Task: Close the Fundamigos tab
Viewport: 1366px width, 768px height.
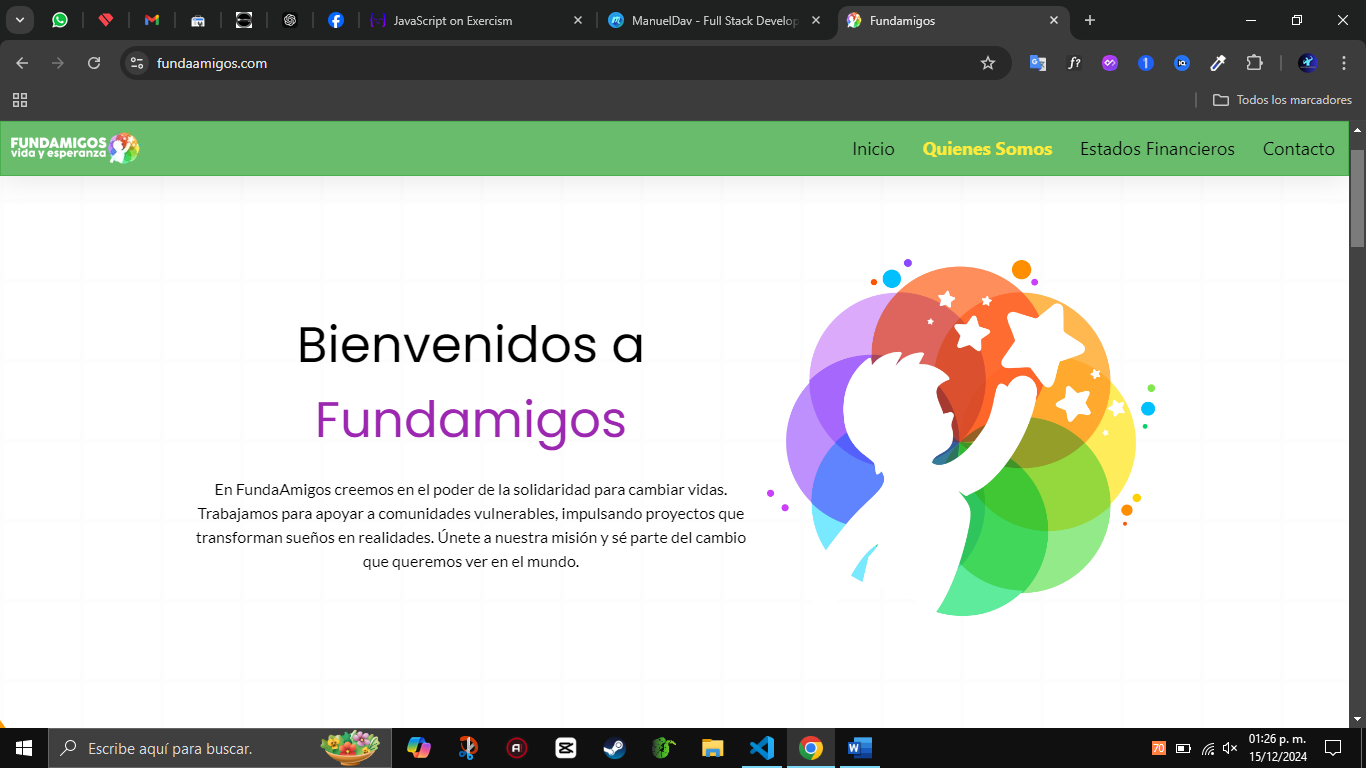Action: (x=1053, y=20)
